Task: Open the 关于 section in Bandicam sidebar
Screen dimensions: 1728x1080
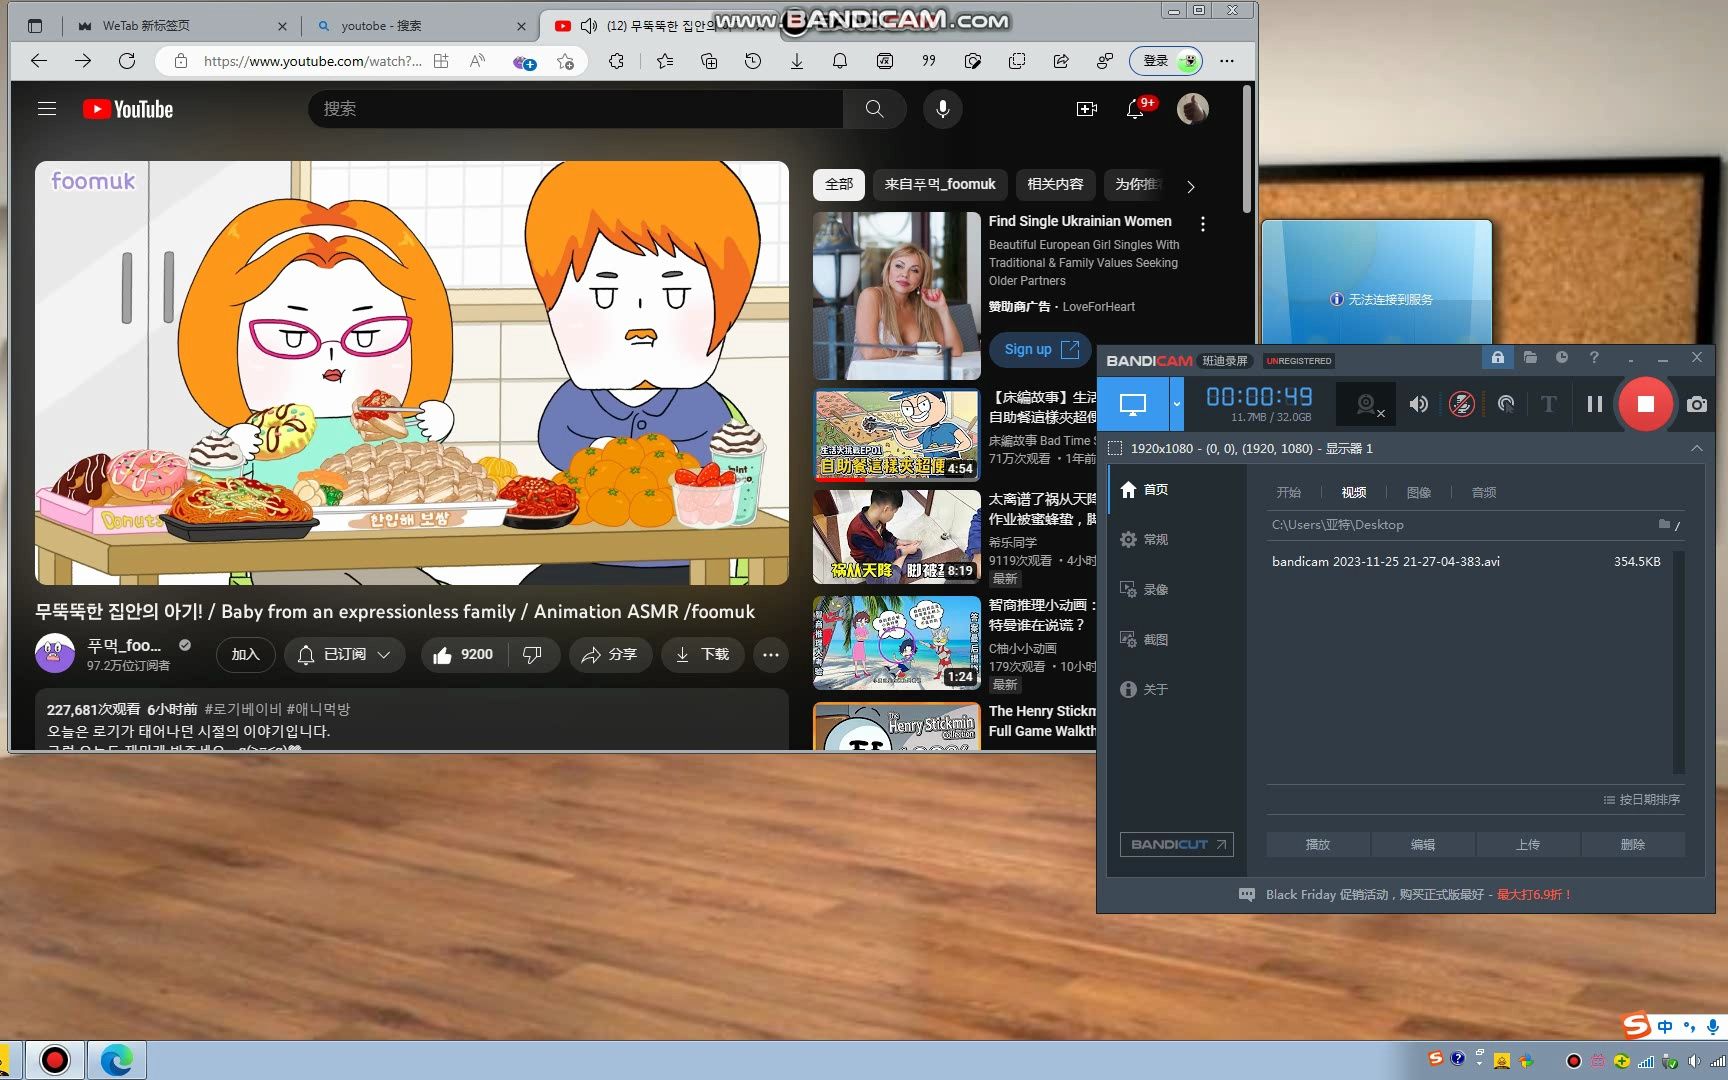Action: [x=1145, y=689]
